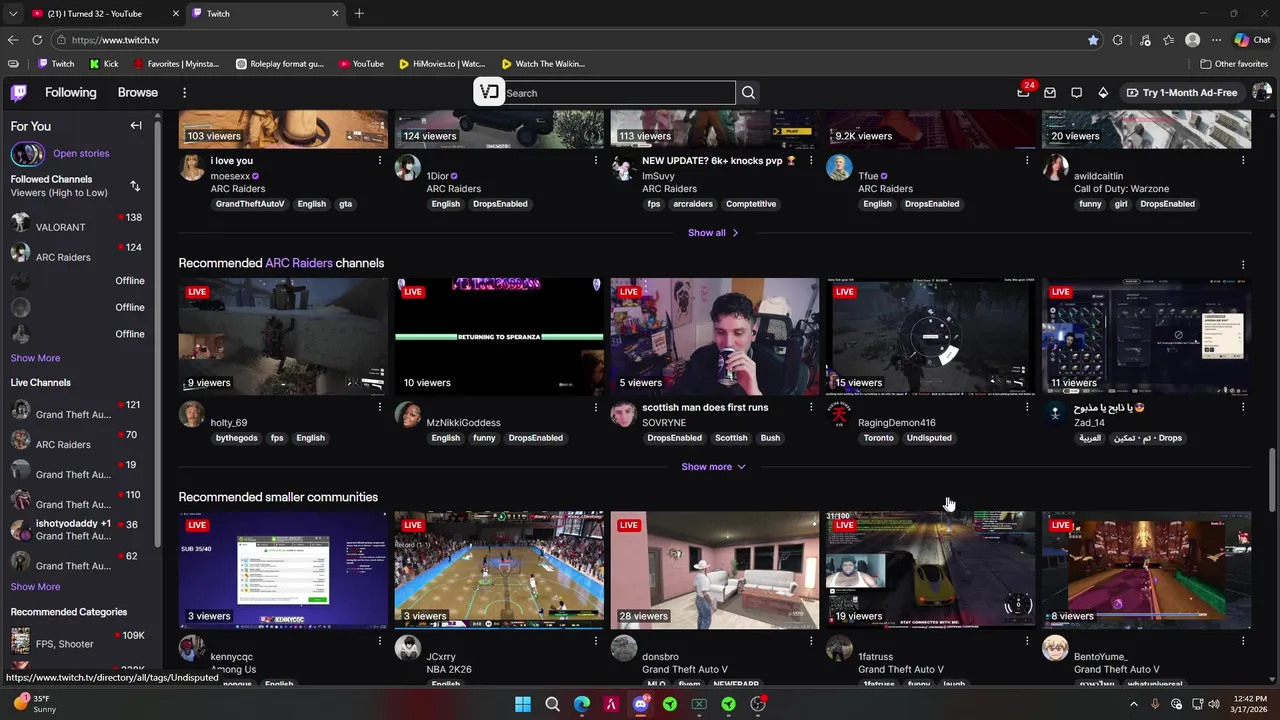
Task: Open Discord from the taskbar
Action: [641, 704]
